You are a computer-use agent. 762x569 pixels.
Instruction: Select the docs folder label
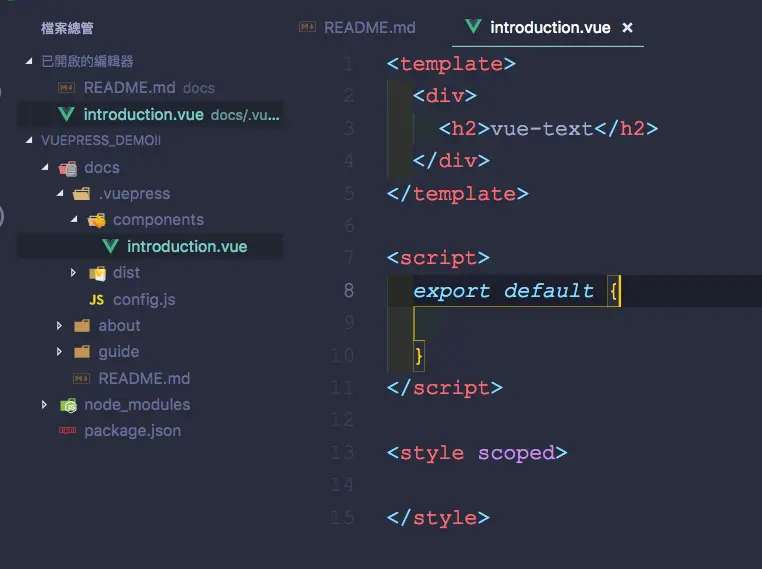[x=102, y=168]
